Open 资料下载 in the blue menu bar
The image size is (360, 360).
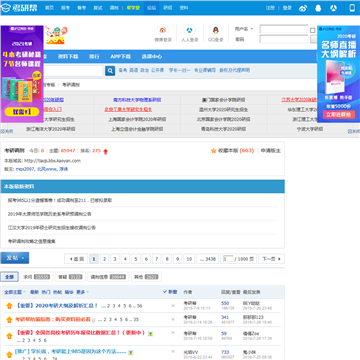[x=68, y=57]
